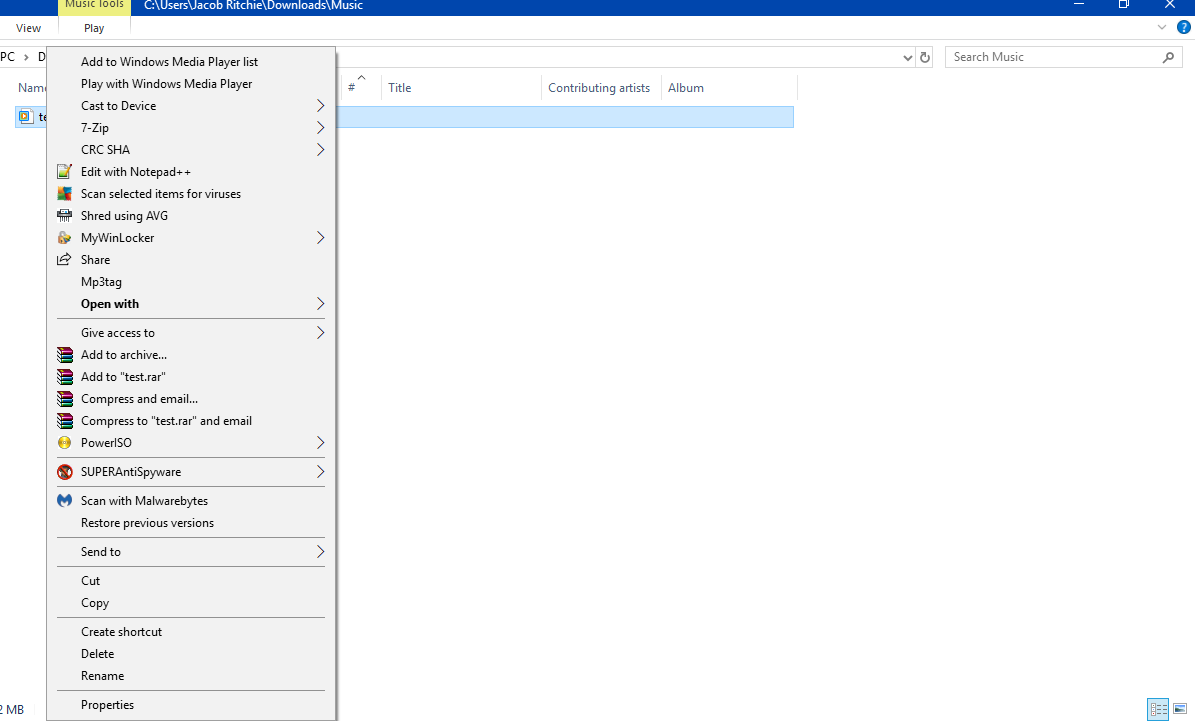Open the View ribbon tab

click(x=28, y=28)
